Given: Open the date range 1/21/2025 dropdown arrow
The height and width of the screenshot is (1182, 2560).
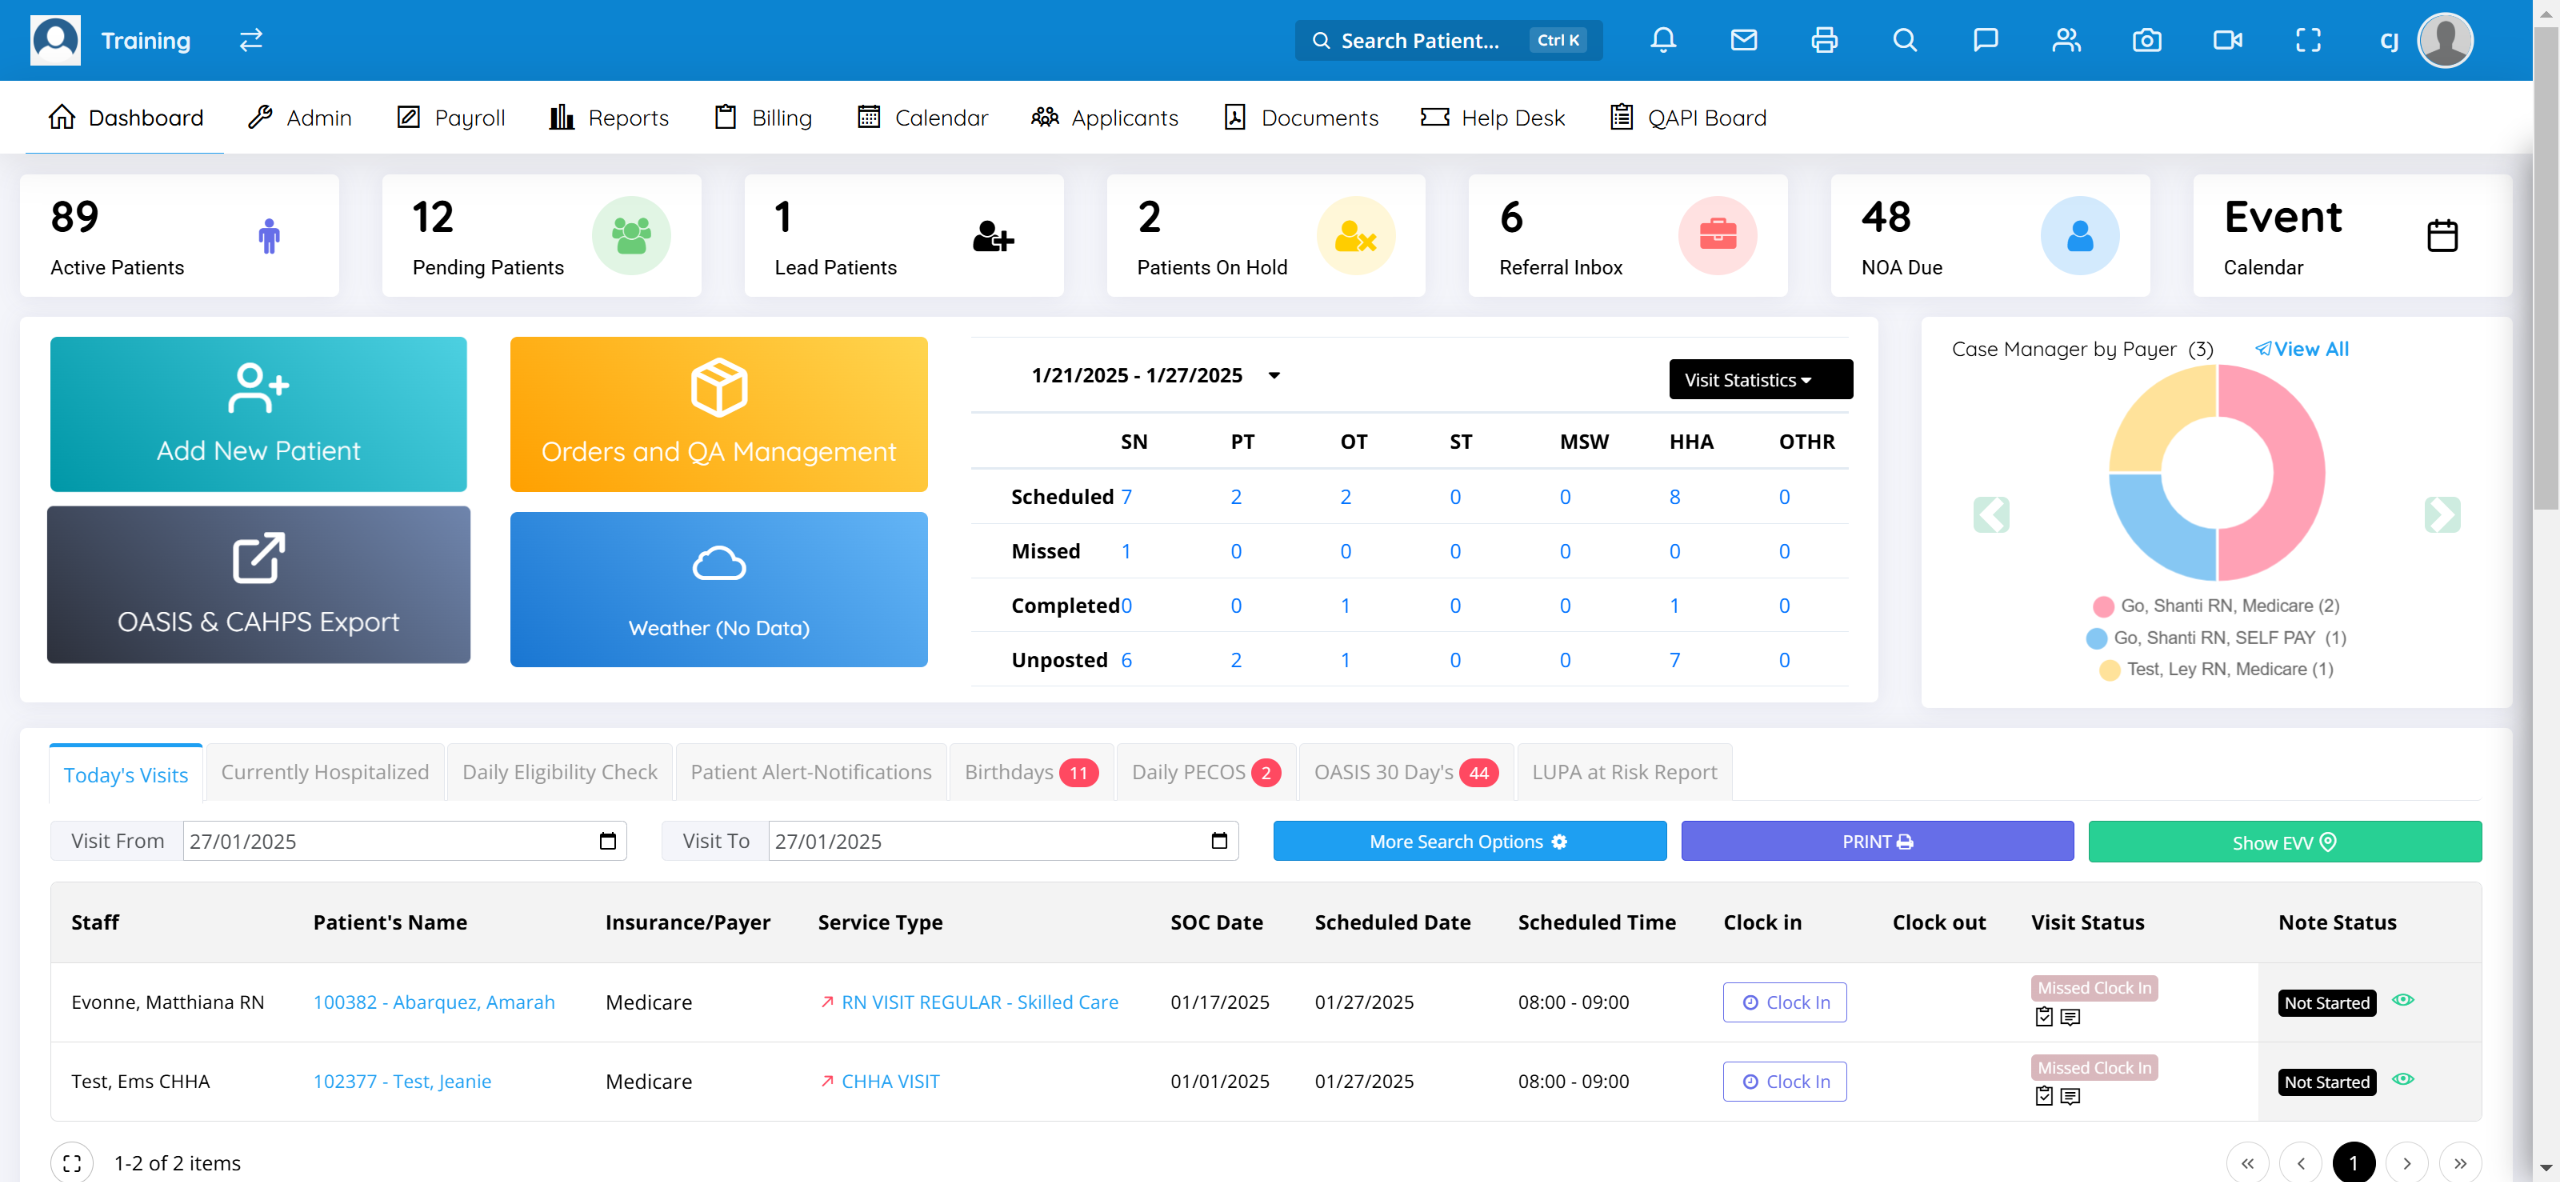Looking at the screenshot, I should [x=1274, y=376].
